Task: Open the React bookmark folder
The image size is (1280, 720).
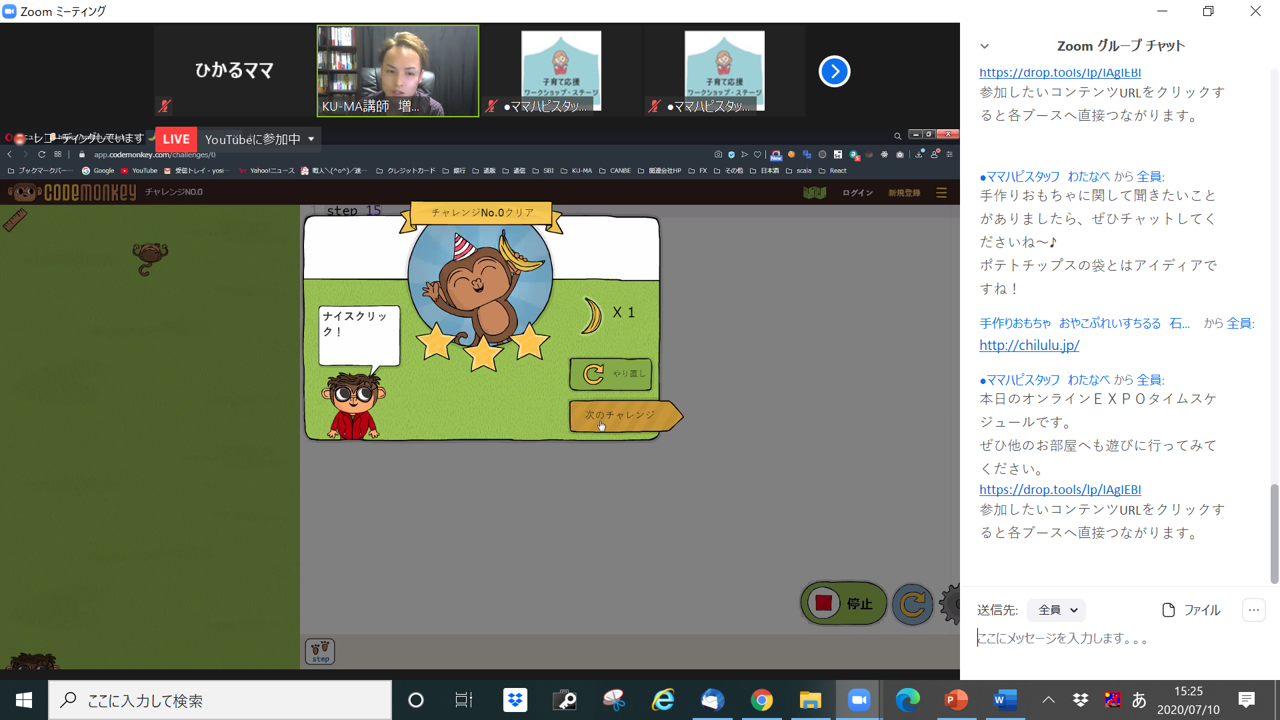Action: [833, 171]
